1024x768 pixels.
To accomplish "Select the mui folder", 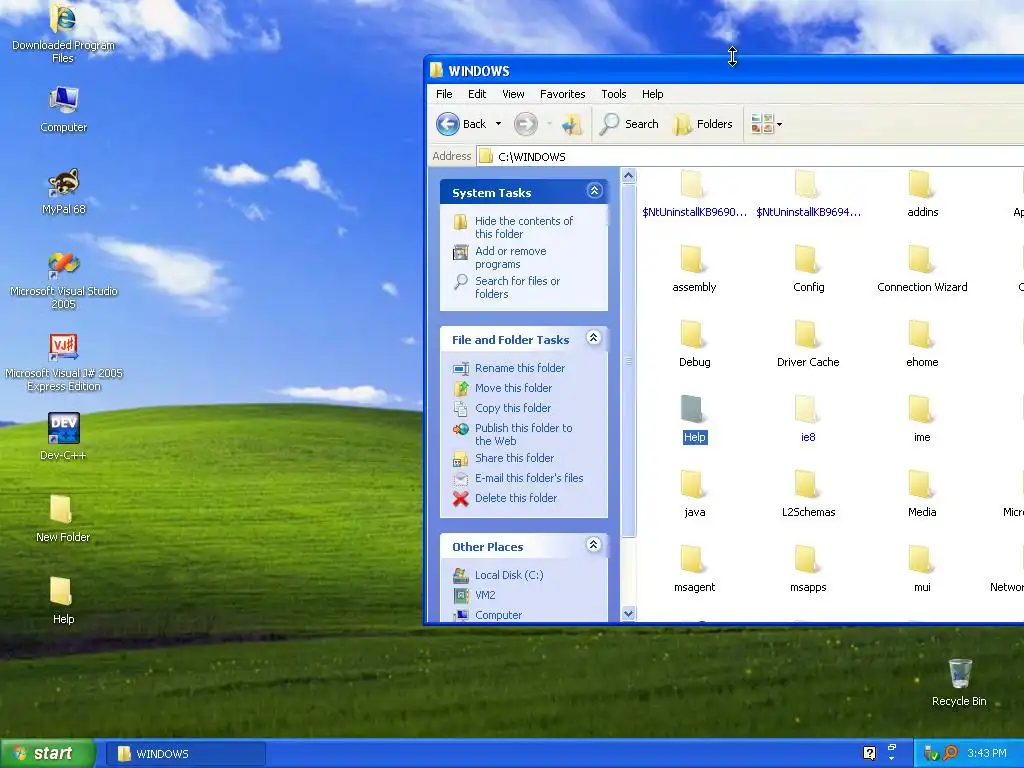I will coord(922,569).
